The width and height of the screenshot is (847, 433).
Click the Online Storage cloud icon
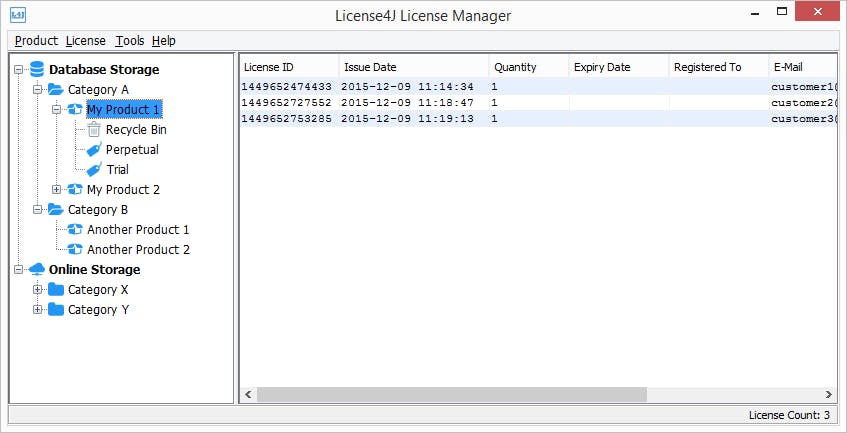[x=37, y=269]
